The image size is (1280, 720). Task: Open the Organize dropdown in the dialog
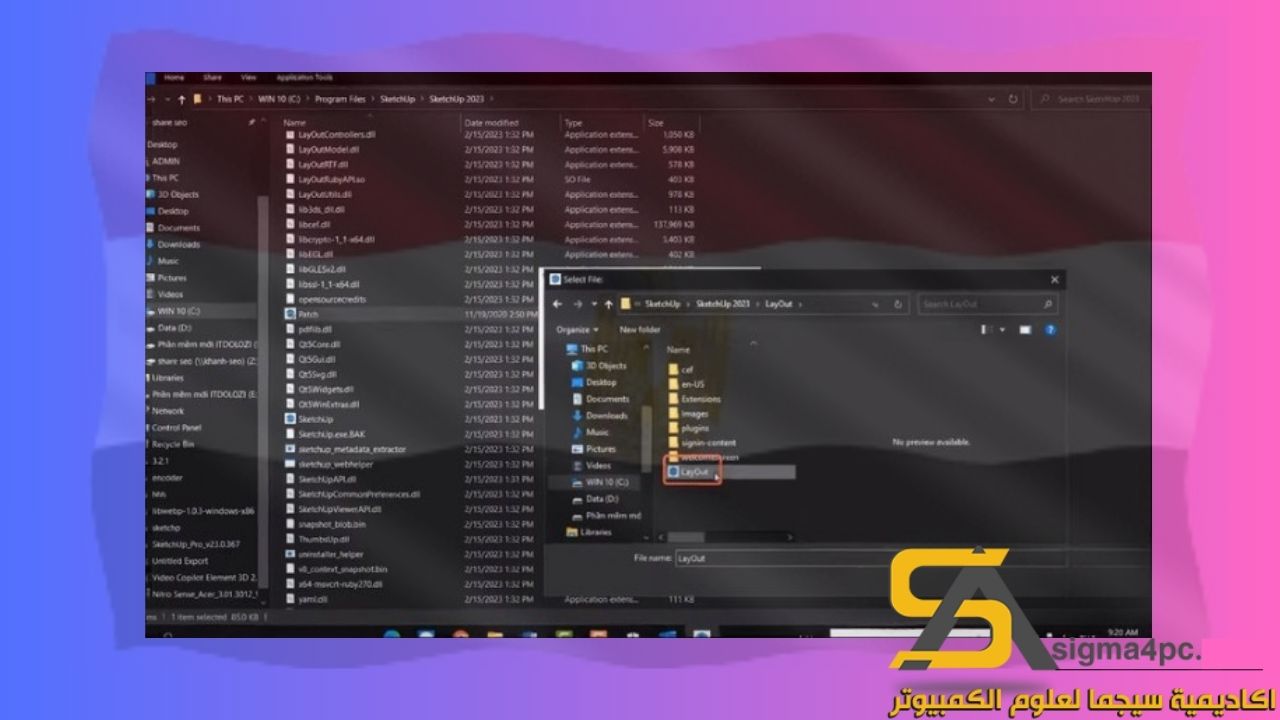pyautogui.click(x=577, y=329)
